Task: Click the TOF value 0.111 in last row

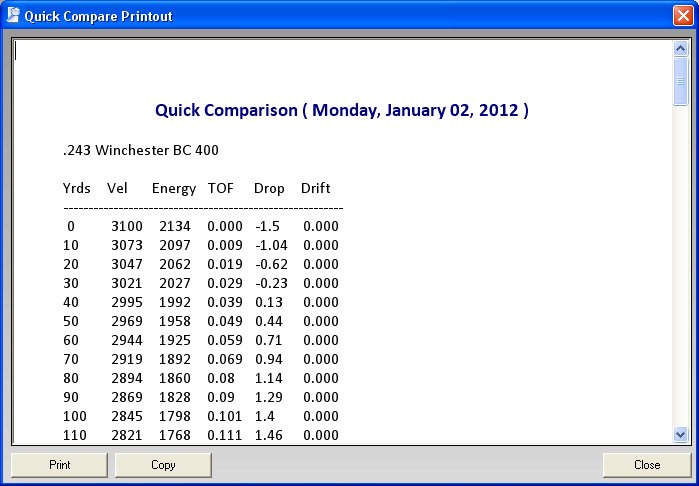Action: pos(224,435)
